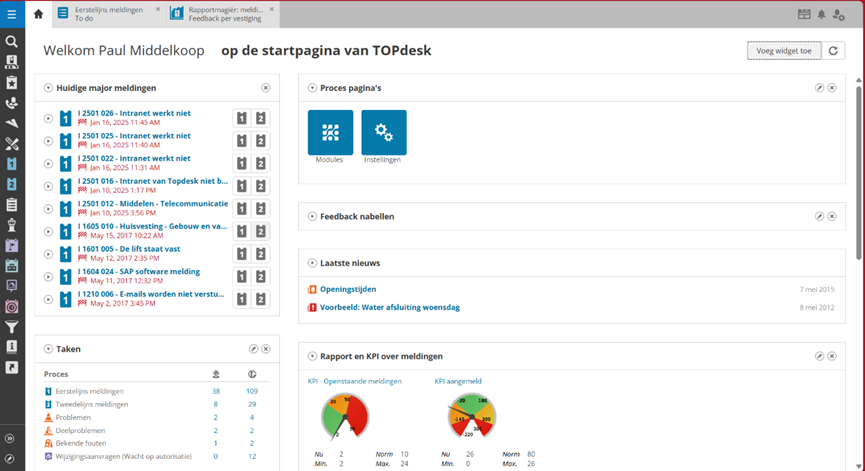Open the planner calendar icon in top bar
865x471 pixels.
[x=804, y=14]
